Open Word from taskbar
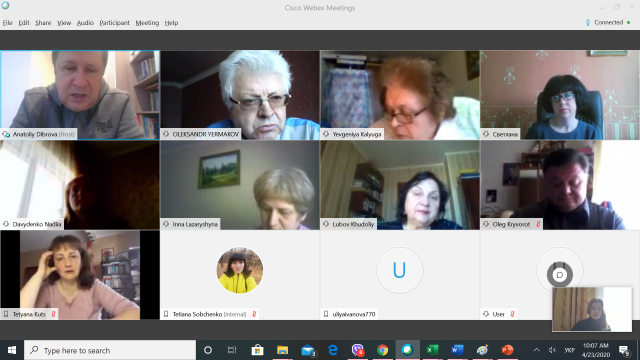640x360 pixels. (x=457, y=350)
